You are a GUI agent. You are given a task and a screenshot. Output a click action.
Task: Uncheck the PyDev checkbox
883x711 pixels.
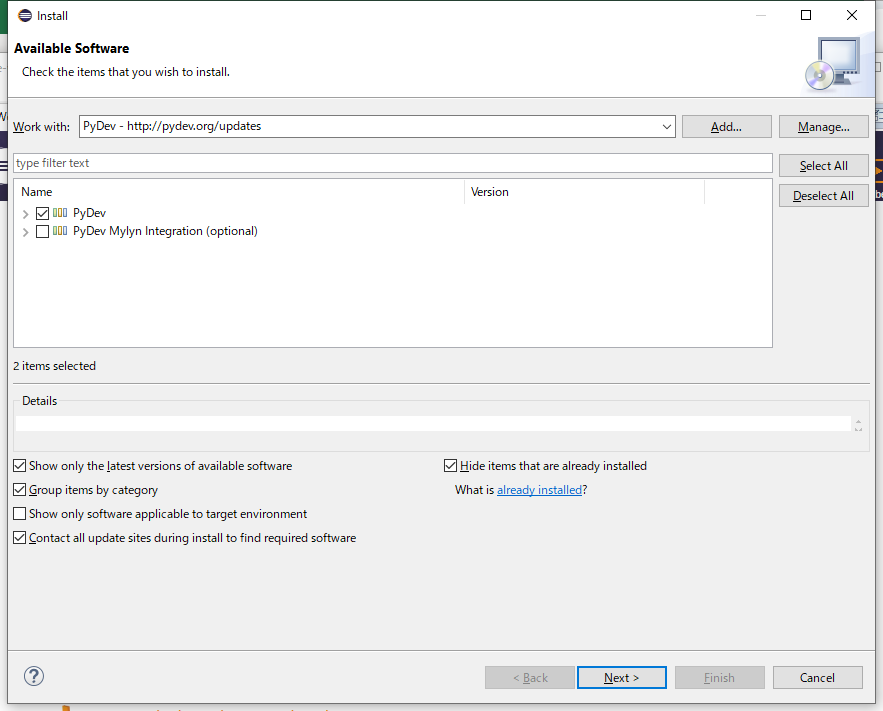(x=42, y=213)
